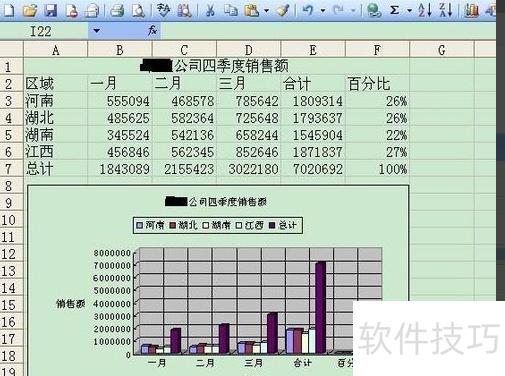Image resolution: width=505 pixels, height=376 pixels.
Task: Select column D header
Action: click(249, 50)
